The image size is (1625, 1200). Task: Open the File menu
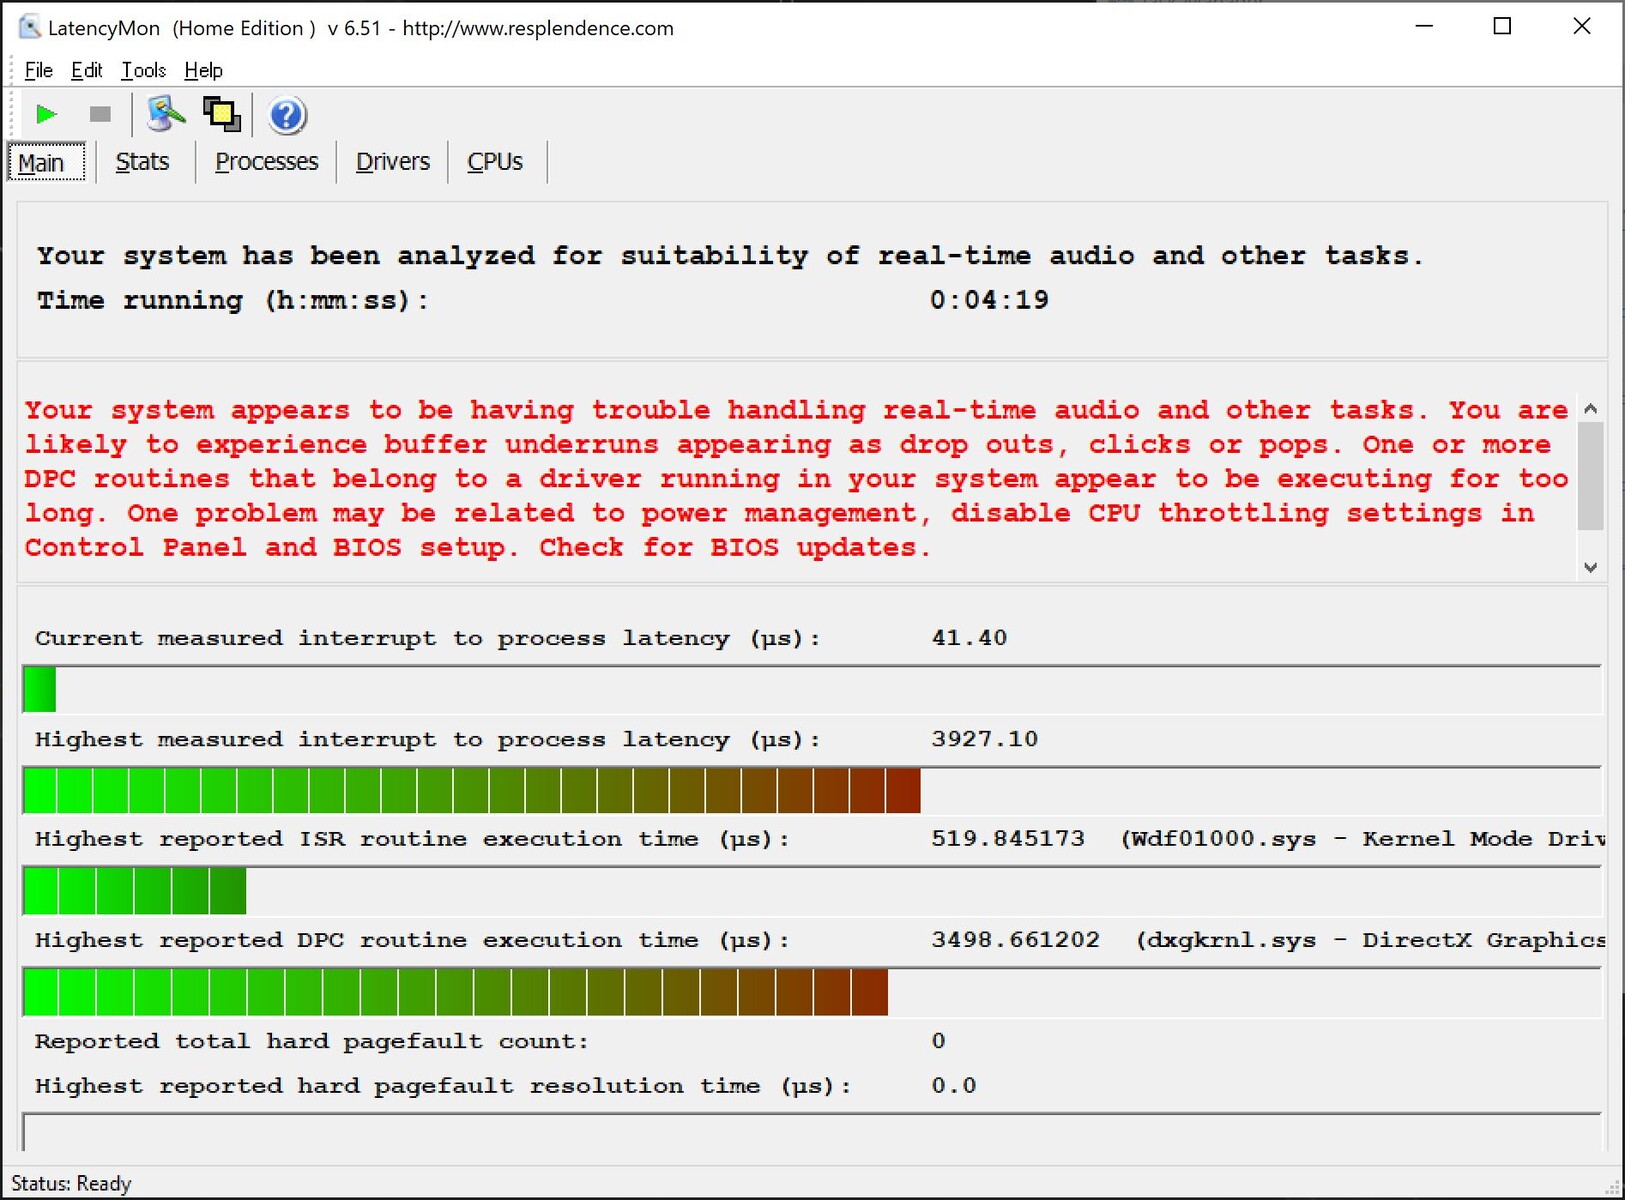click(x=38, y=70)
